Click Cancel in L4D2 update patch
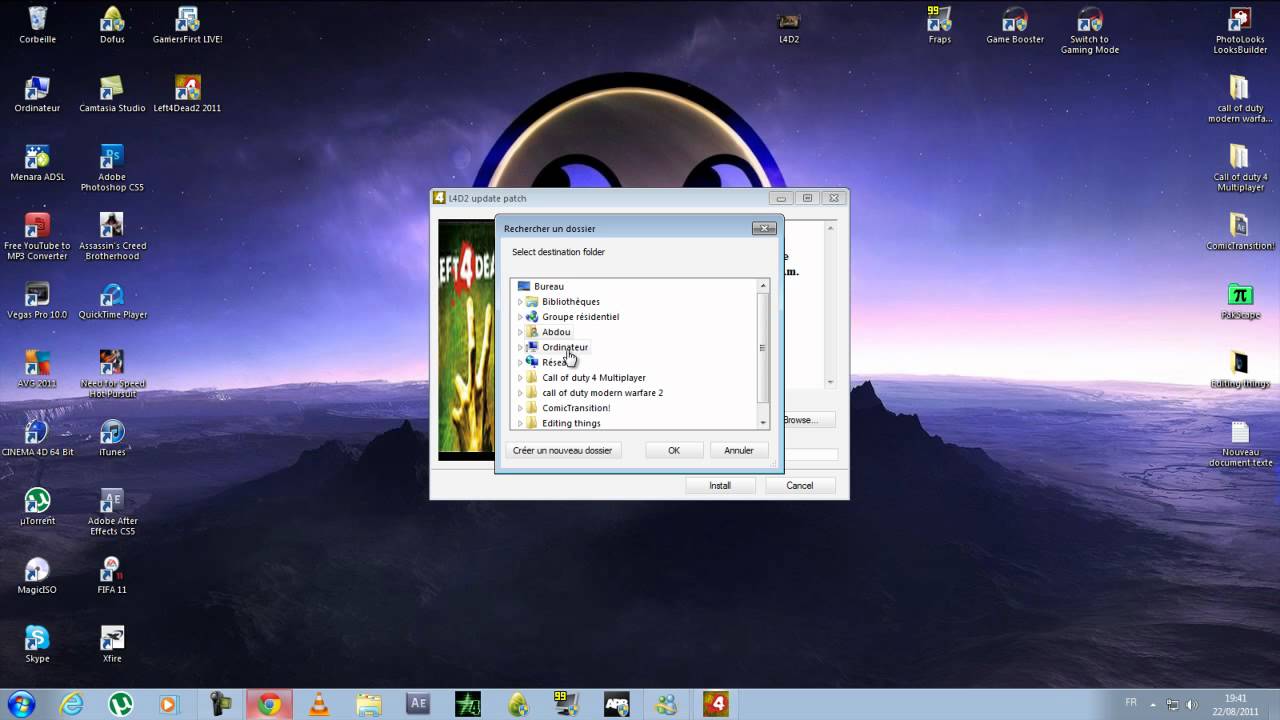The height and width of the screenshot is (720, 1280). tap(800, 485)
